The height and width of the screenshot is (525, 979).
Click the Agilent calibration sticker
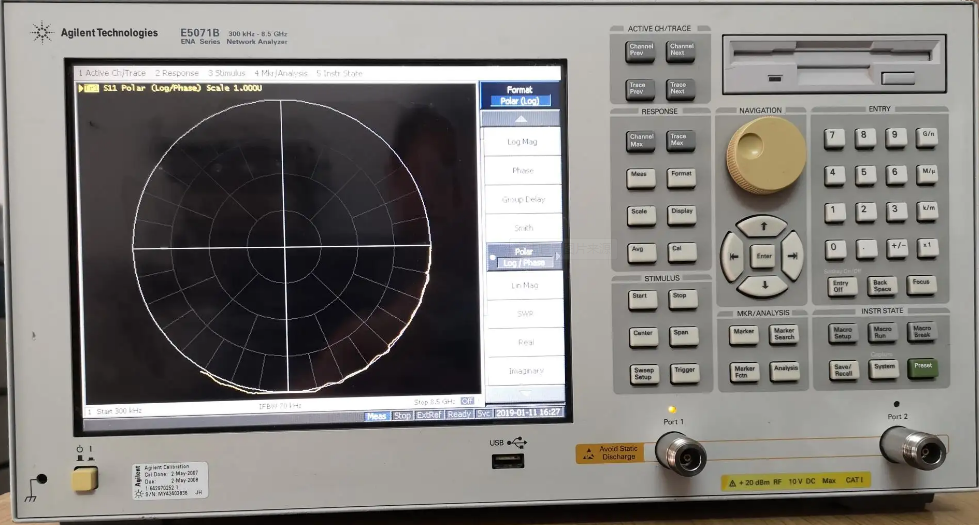click(x=170, y=481)
